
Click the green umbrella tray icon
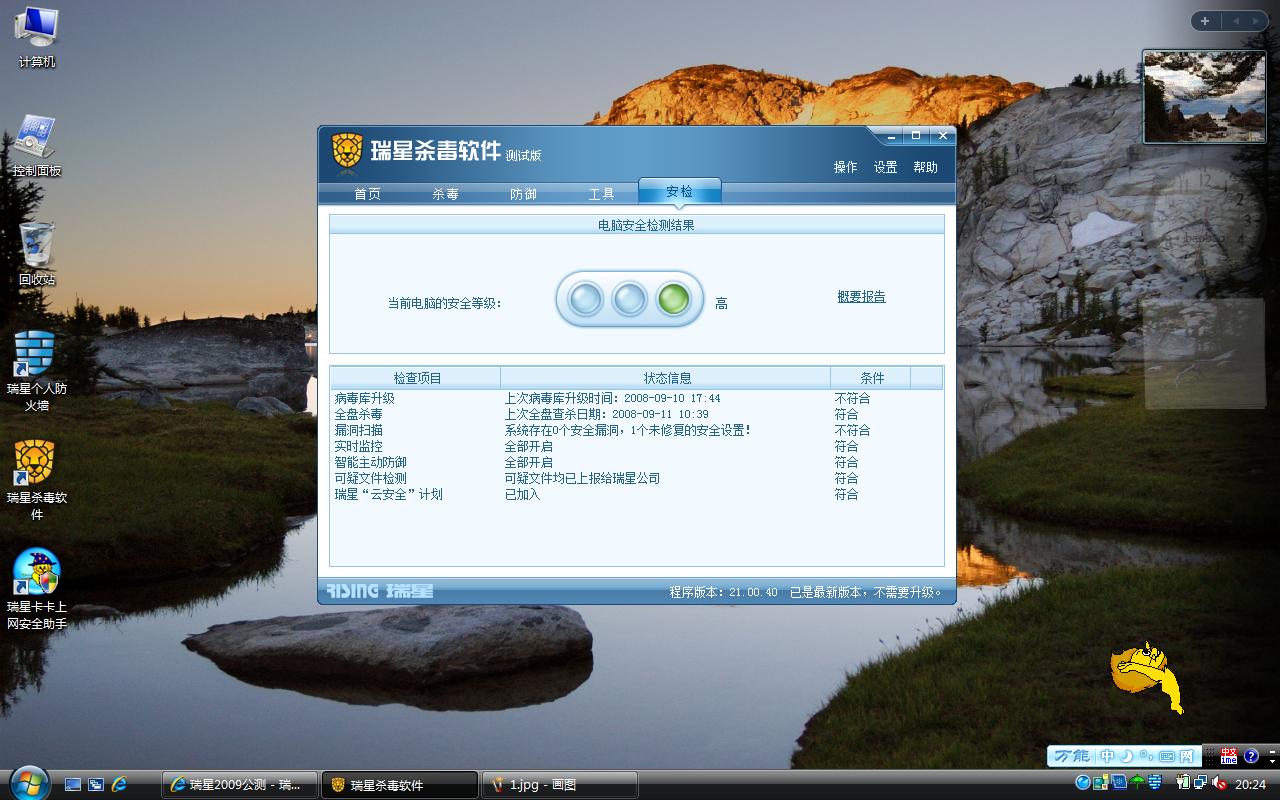pos(1137,783)
